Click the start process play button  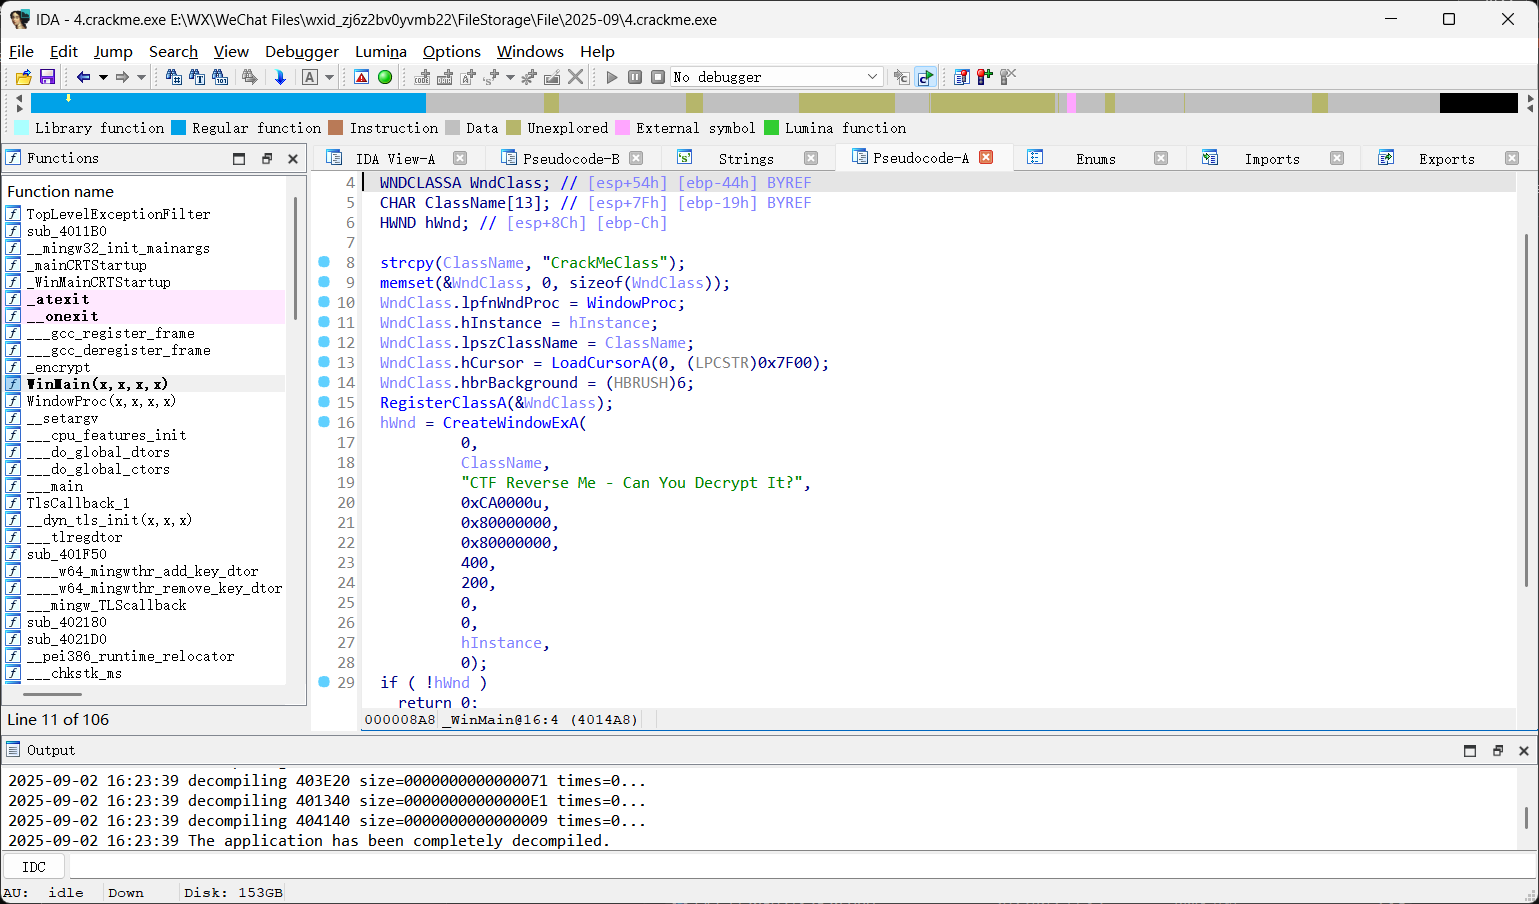click(x=612, y=77)
